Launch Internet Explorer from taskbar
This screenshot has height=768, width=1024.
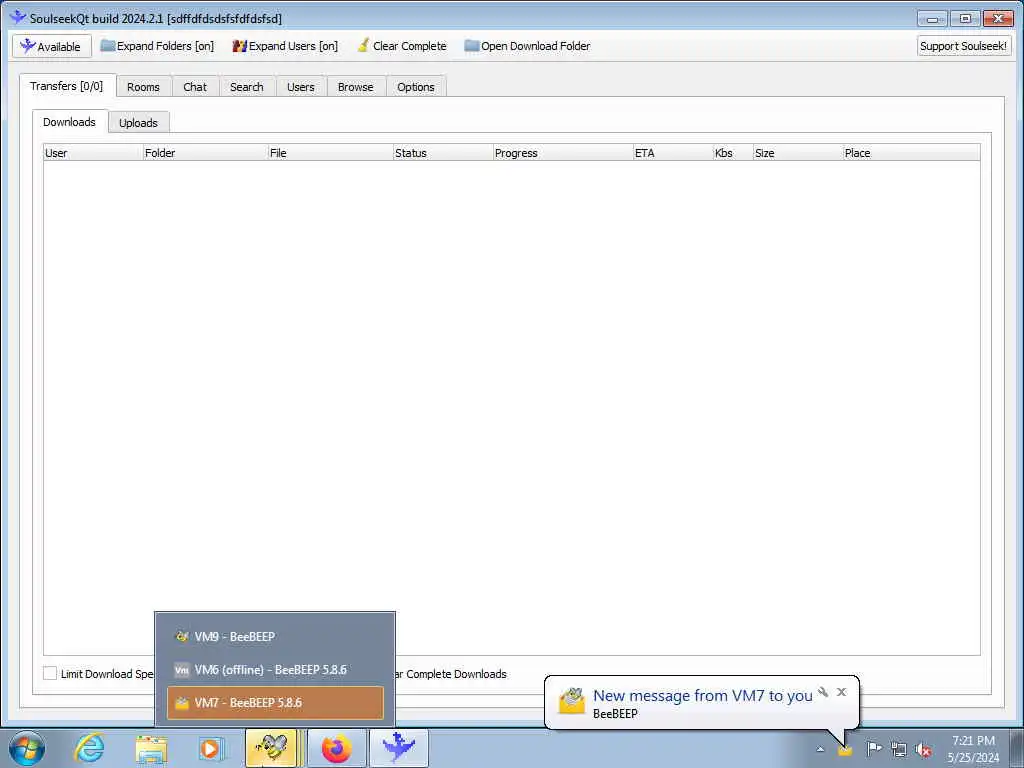coord(89,748)
